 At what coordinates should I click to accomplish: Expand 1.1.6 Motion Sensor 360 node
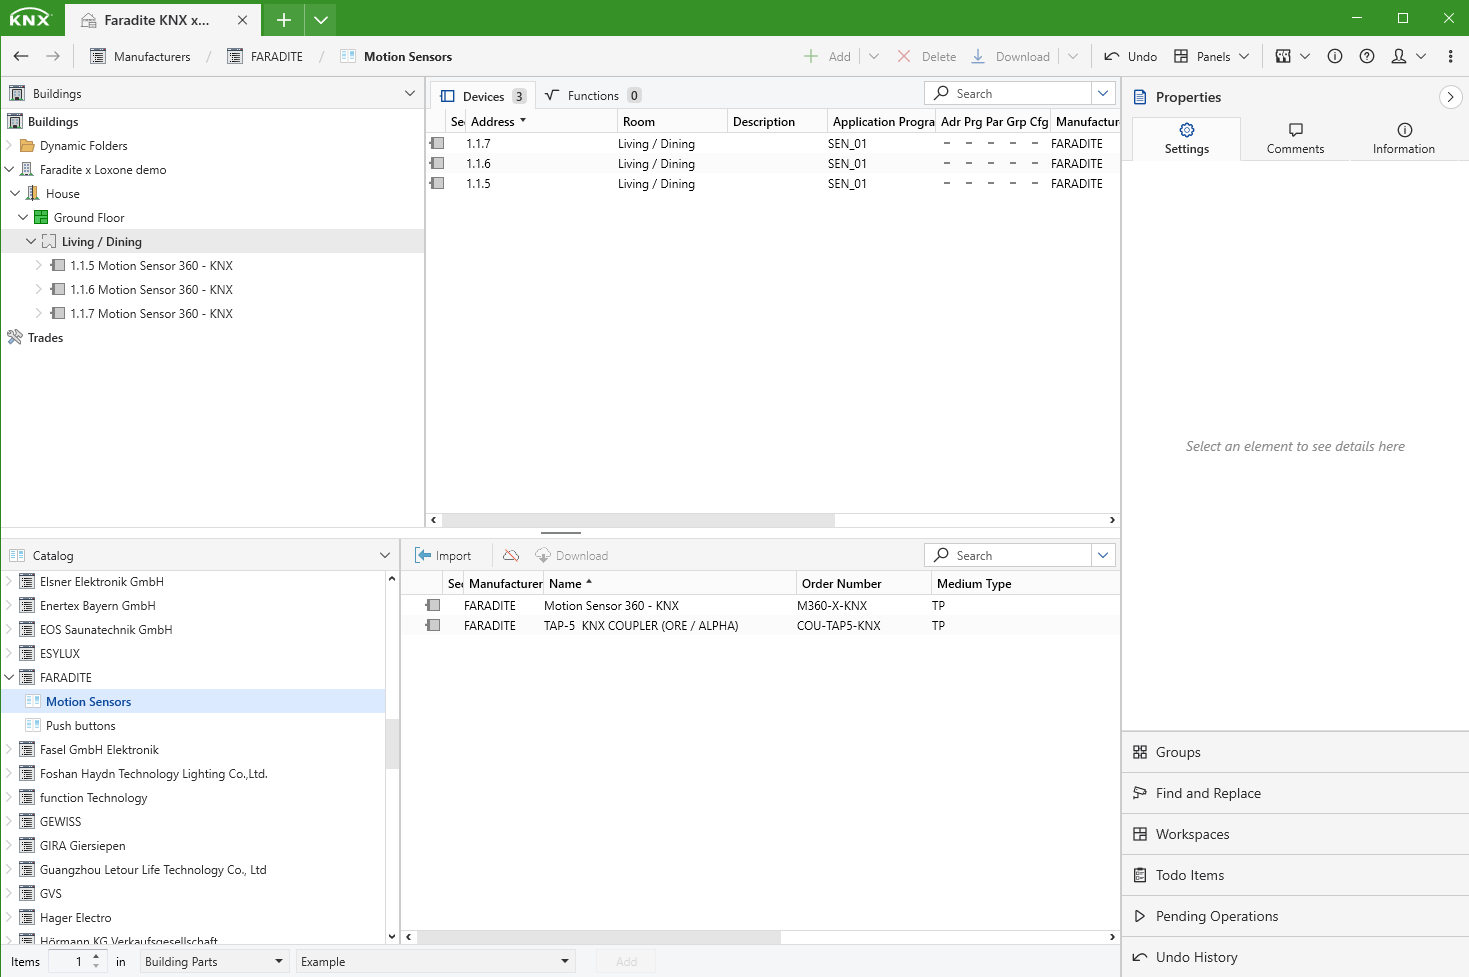pos(39,289)
